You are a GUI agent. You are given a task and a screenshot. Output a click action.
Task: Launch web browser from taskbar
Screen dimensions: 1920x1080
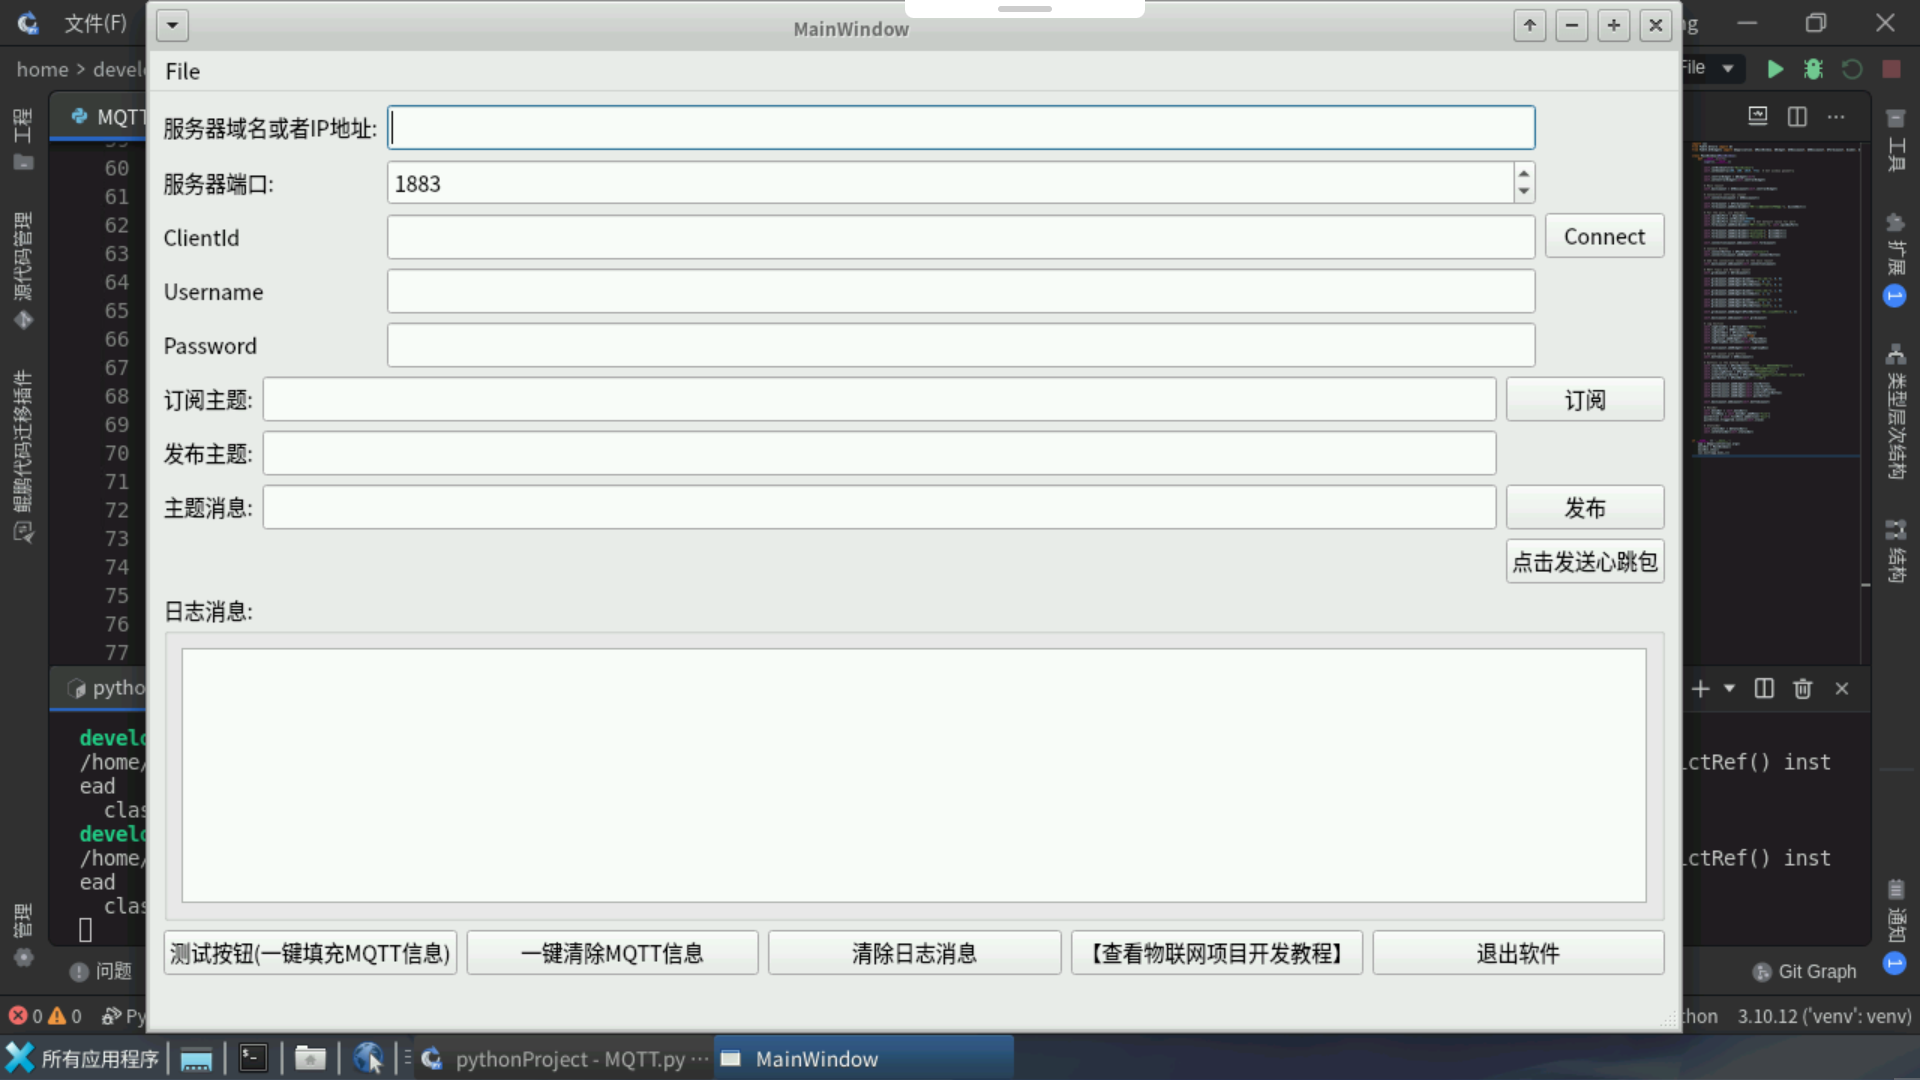(368, 1058)
